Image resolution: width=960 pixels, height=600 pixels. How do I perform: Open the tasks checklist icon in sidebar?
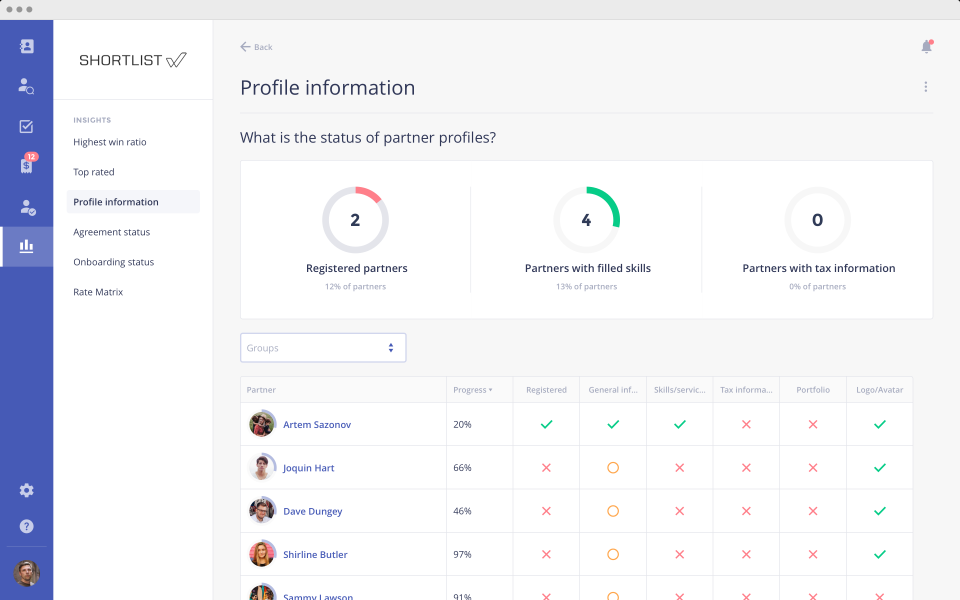click(x=26, y=126)
